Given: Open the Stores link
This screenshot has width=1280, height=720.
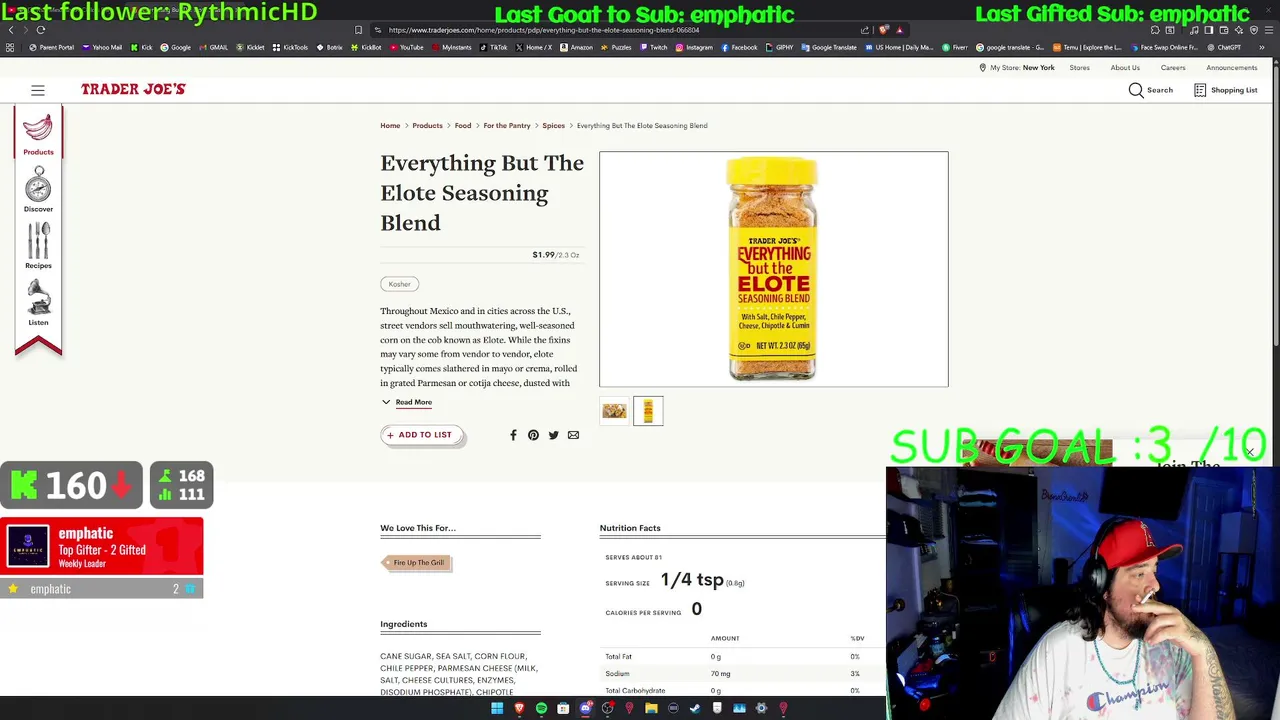Looking at the screenshot, I should click(1079, 68).
